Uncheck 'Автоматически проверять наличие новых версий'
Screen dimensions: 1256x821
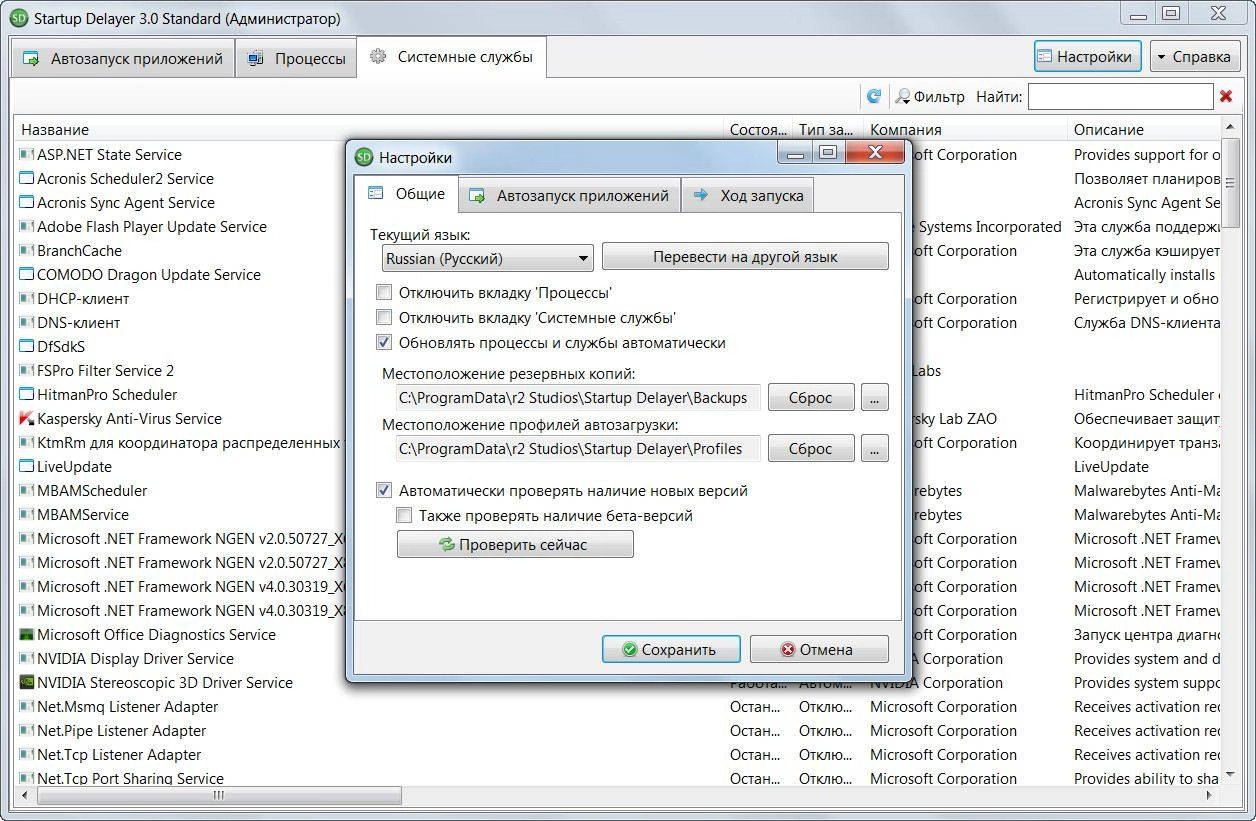pyautogui.click(x=384, y=491)
